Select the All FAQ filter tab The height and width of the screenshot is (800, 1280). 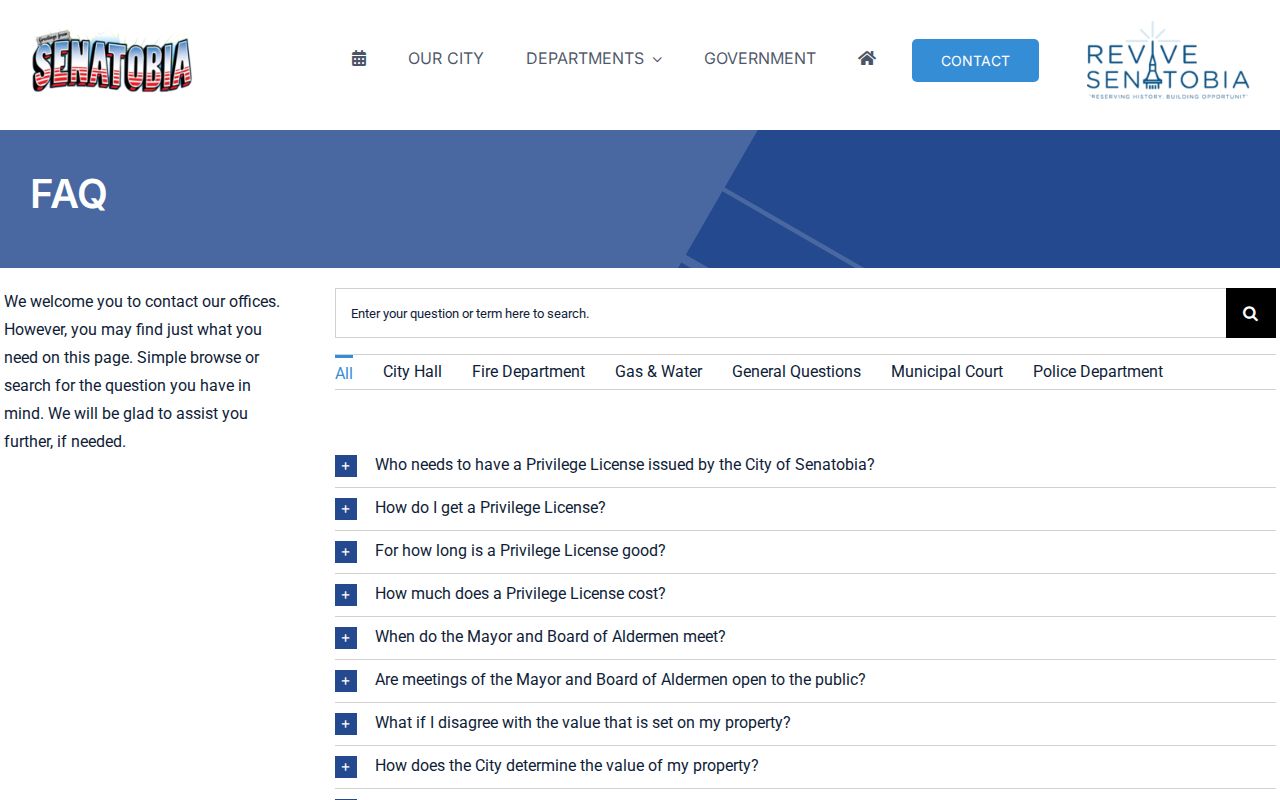click(x=344, y=372)
